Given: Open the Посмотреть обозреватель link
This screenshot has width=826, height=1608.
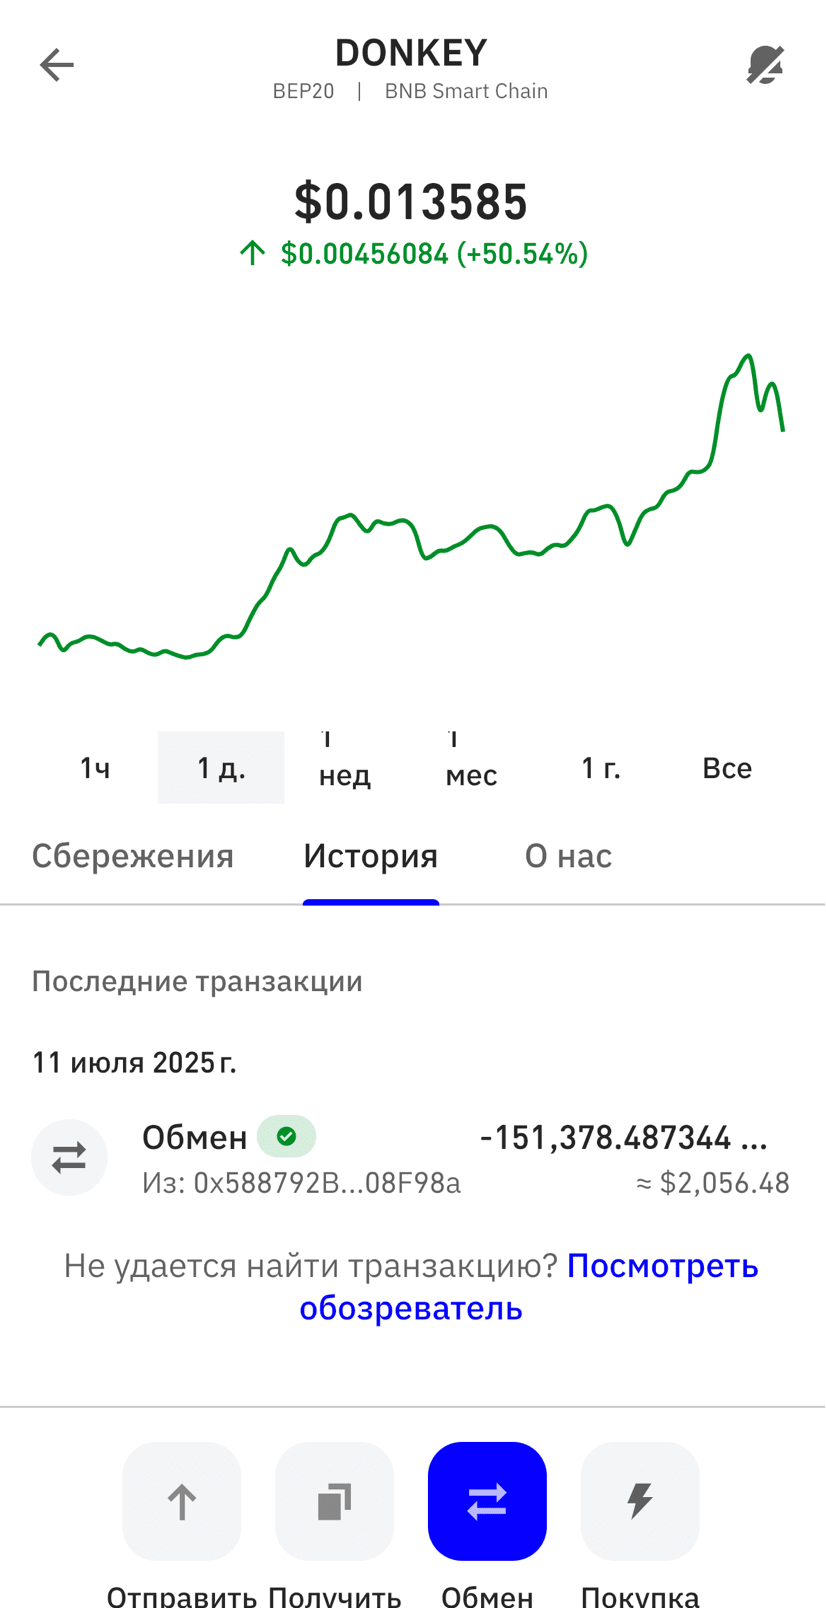Looking at the screenshot, I should [x=529, y=1287].
